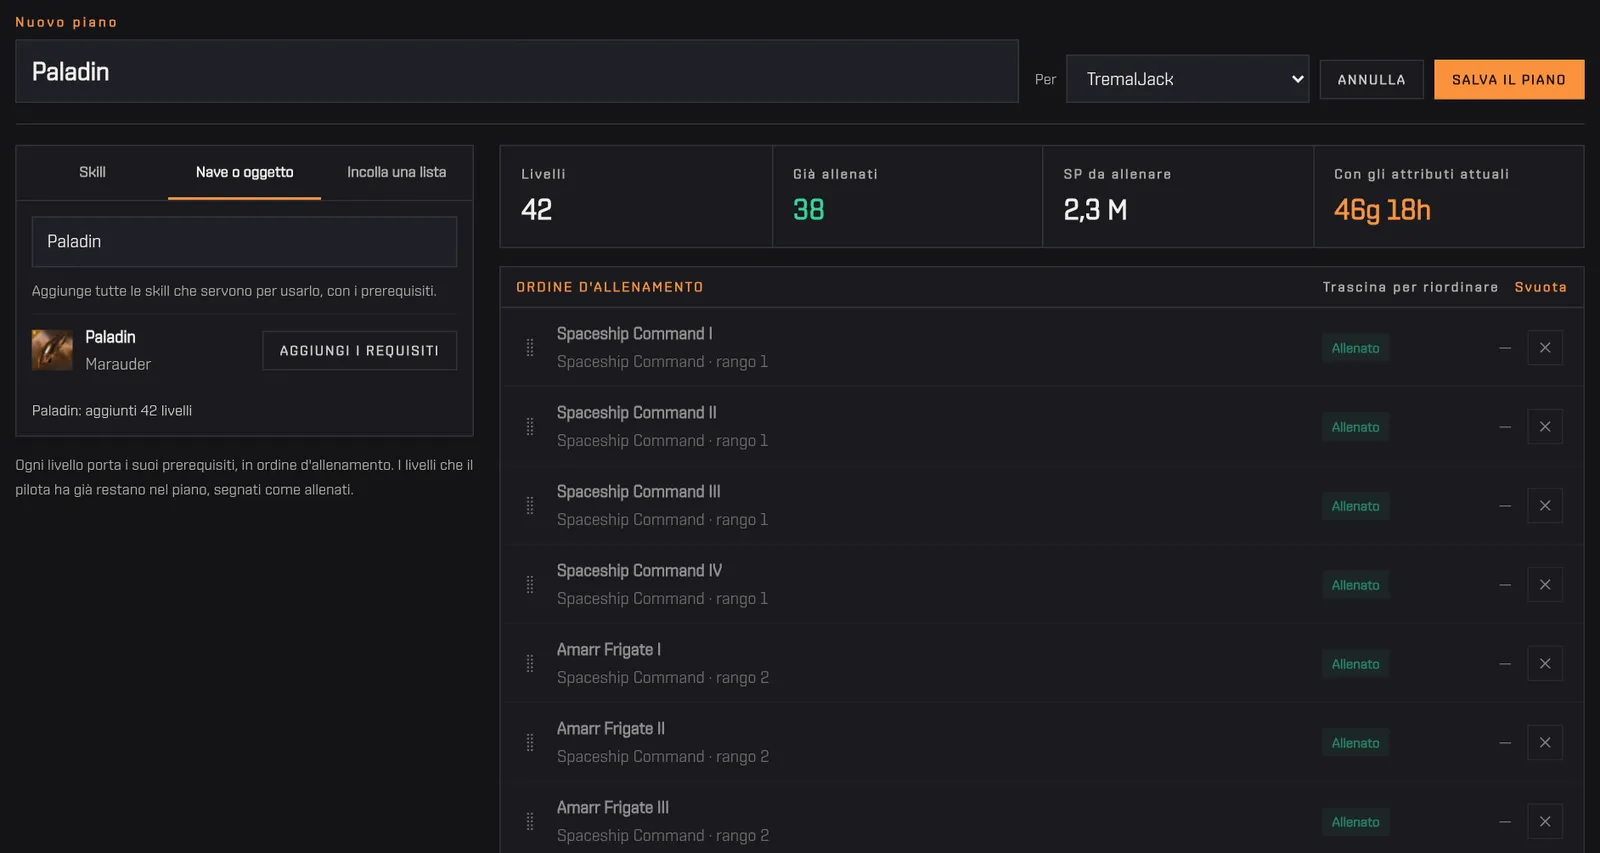Remove Spaceship Command II from the plan
Viewport: 1600px width, 853px height.
coord(1545,427)
